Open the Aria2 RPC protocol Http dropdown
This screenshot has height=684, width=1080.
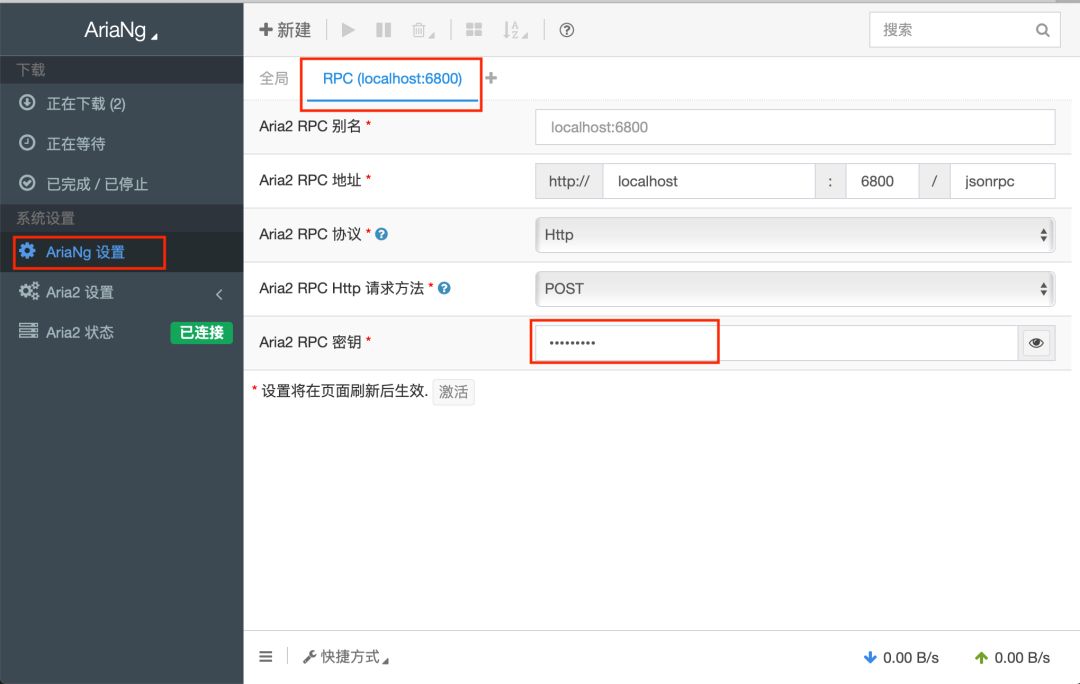(x=795, y=235)
